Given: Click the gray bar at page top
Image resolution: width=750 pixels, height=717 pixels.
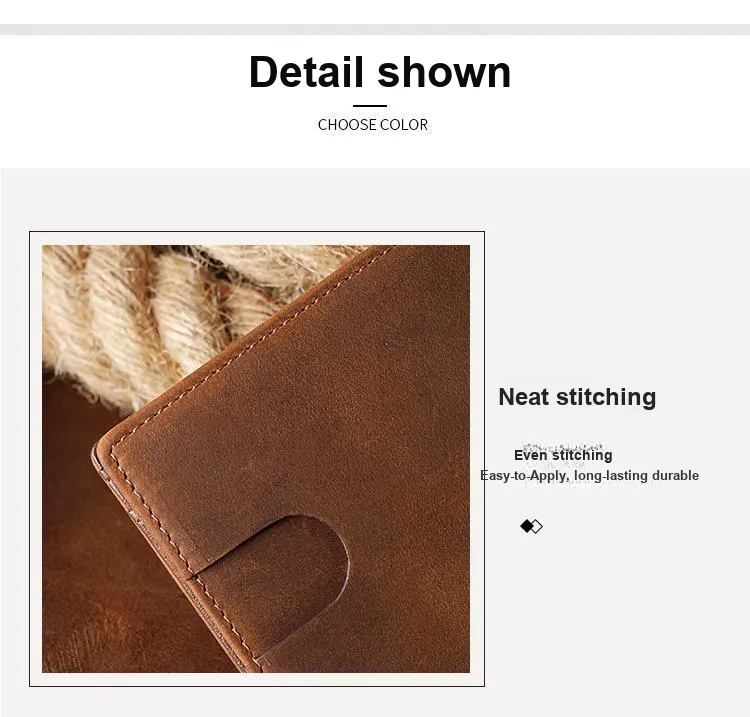Looking at the screenshot, I should coord(375,29).
